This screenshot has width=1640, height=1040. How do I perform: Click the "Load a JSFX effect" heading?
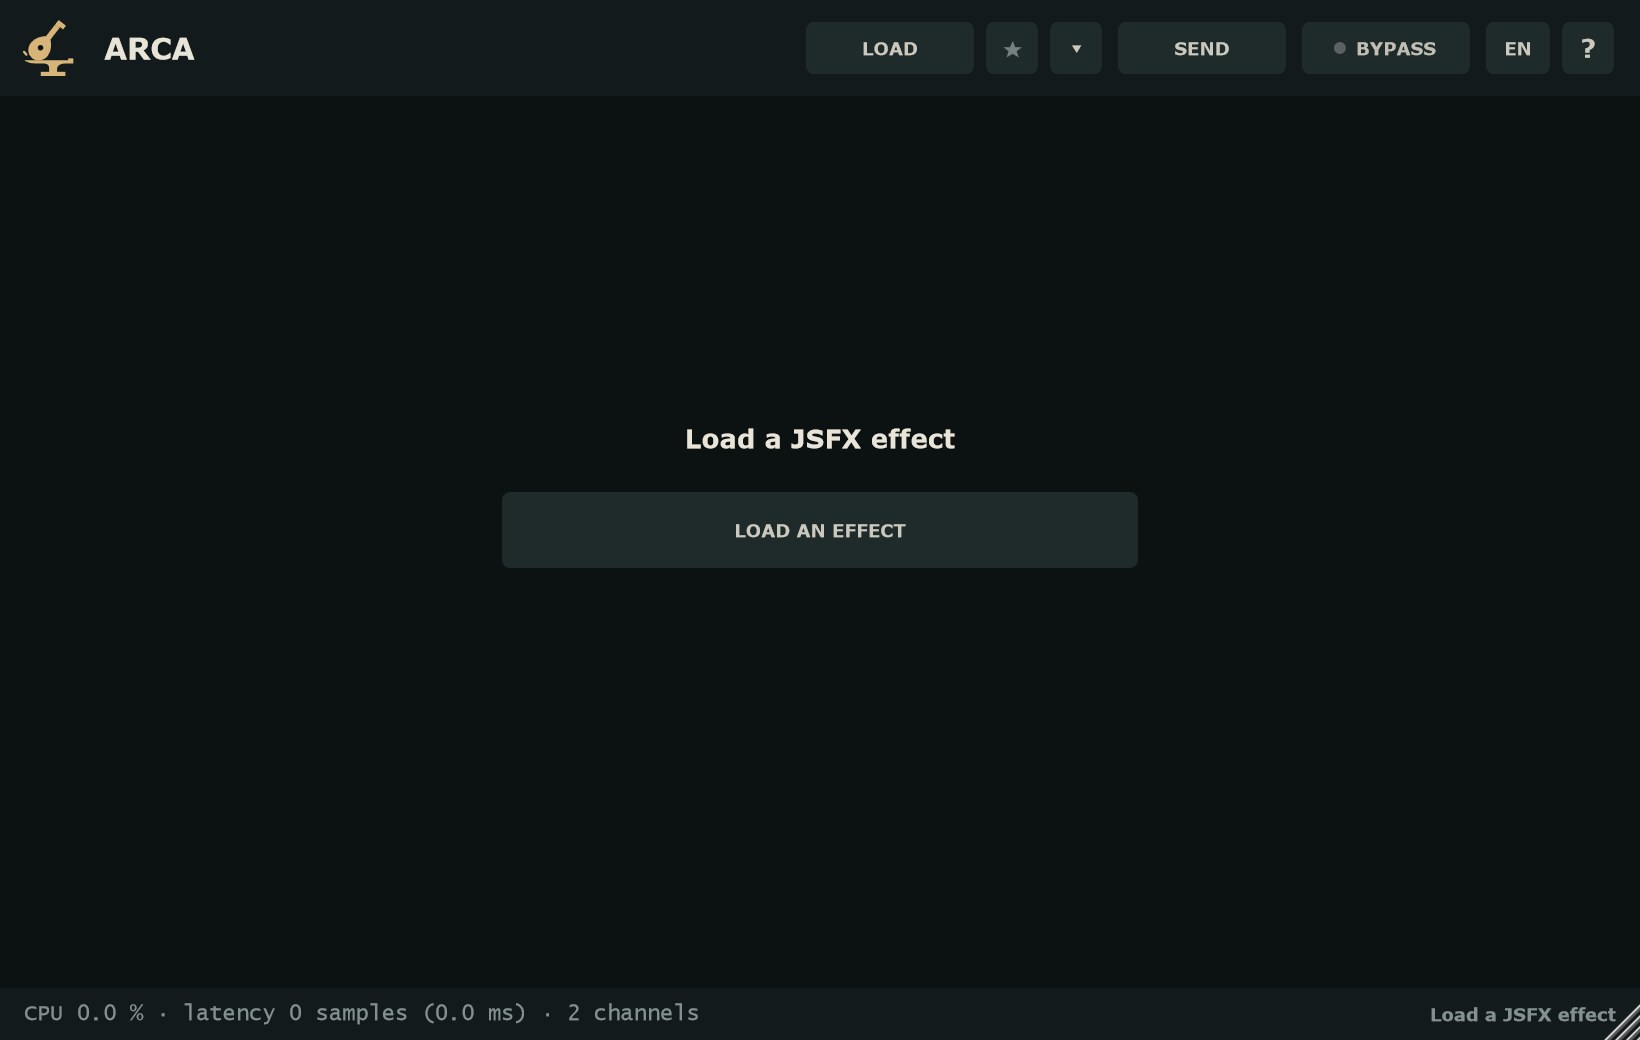820,439
